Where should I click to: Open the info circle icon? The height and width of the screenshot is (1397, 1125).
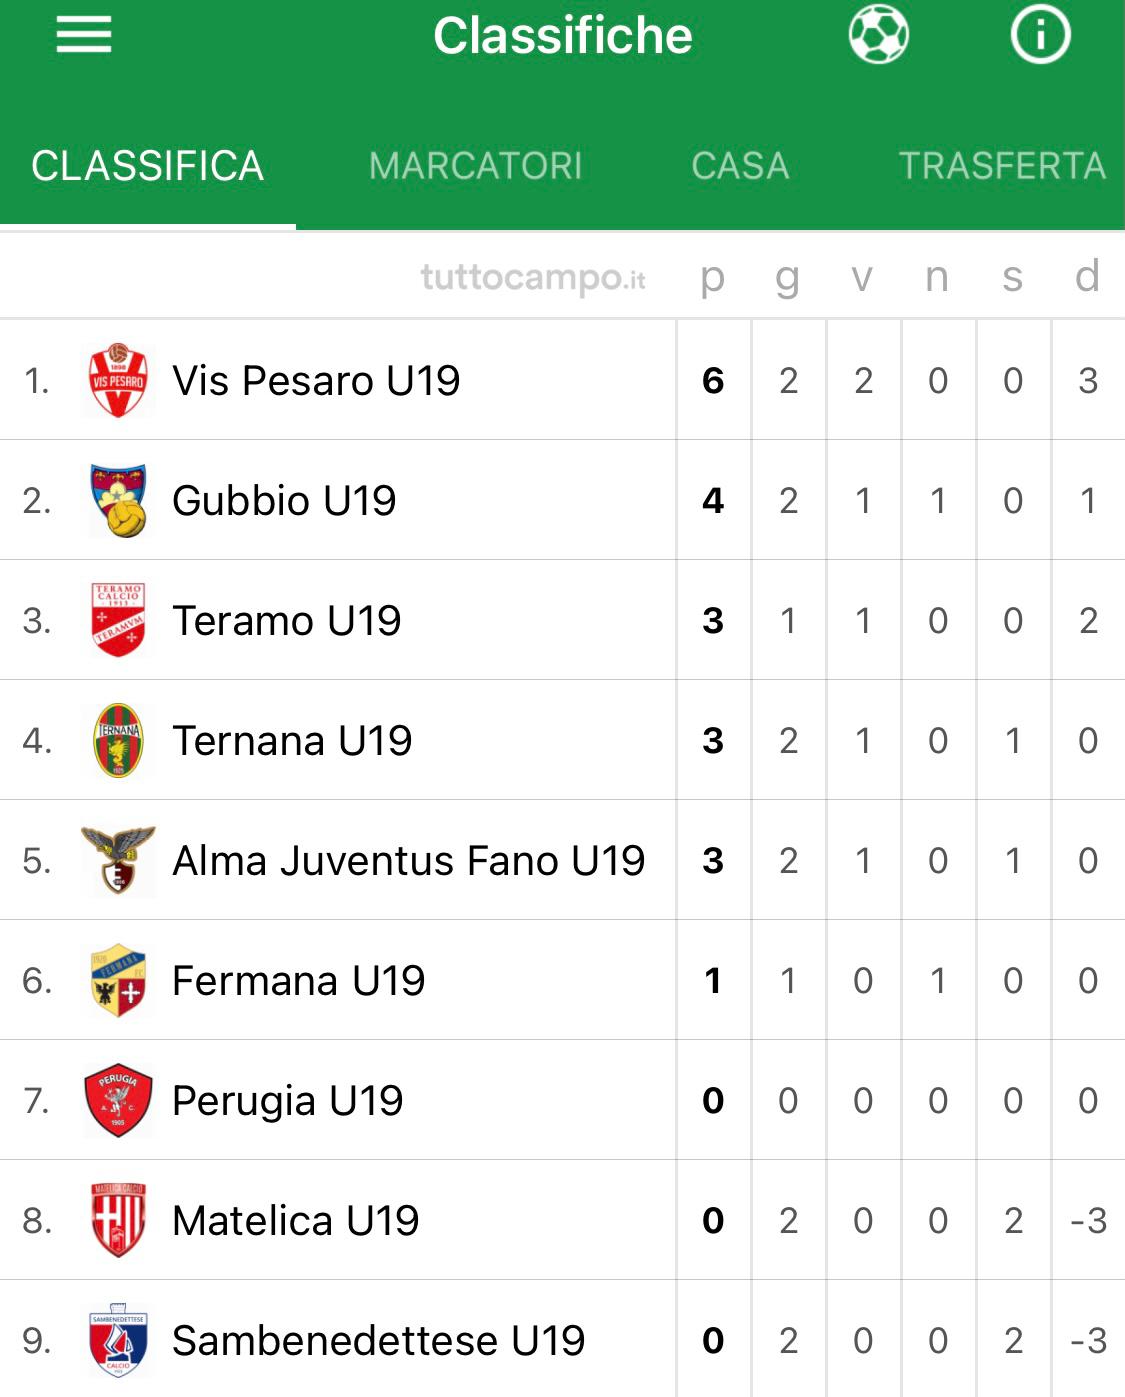(x=1040, y=36)
